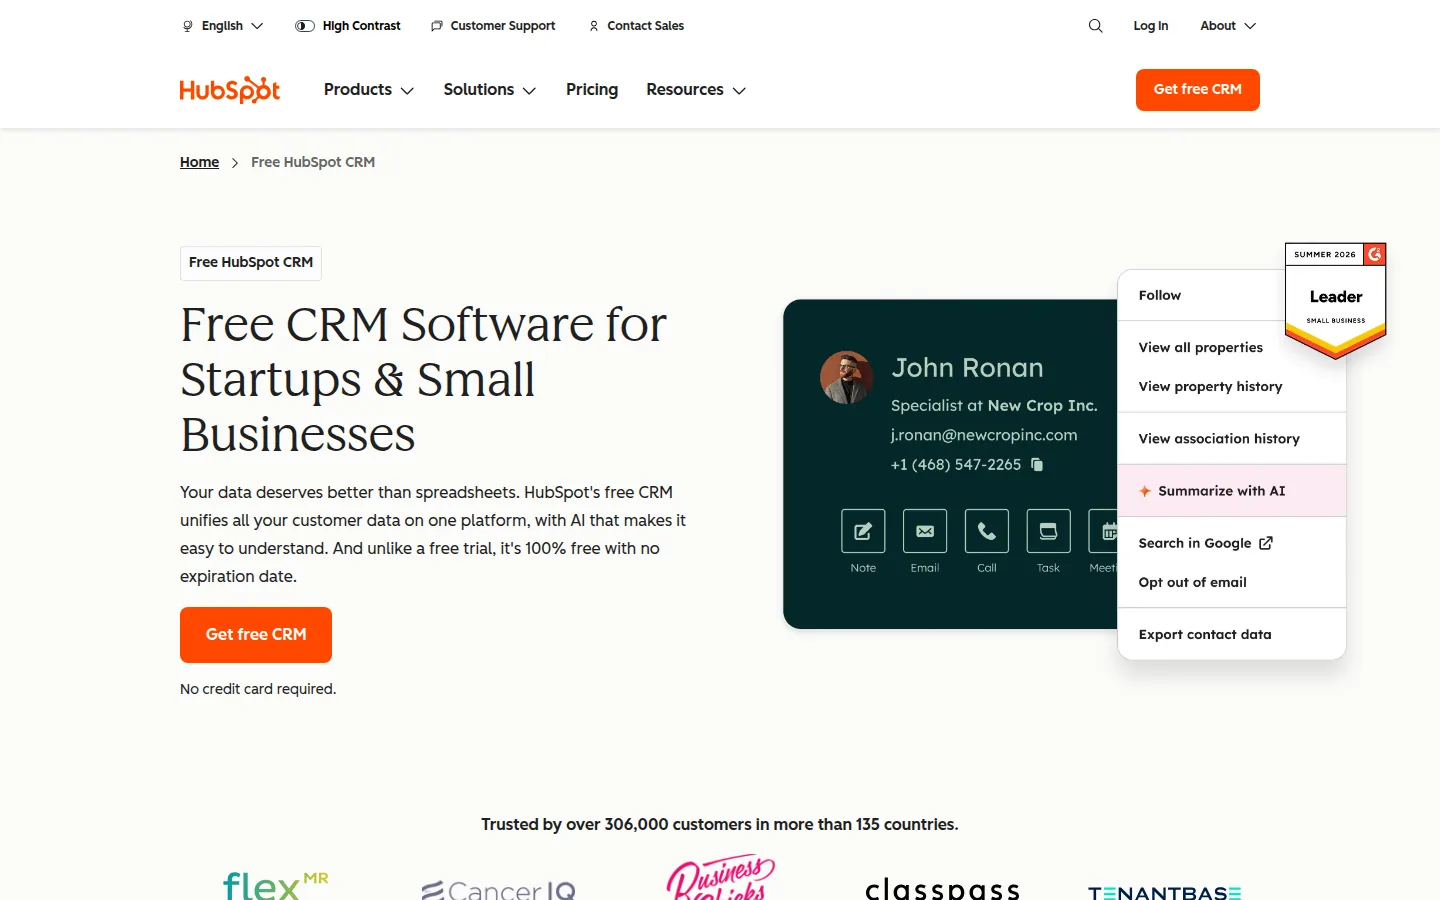The image size is (1440, 900).
Task: Open the Contact Sales link
Action: [636, 26]
